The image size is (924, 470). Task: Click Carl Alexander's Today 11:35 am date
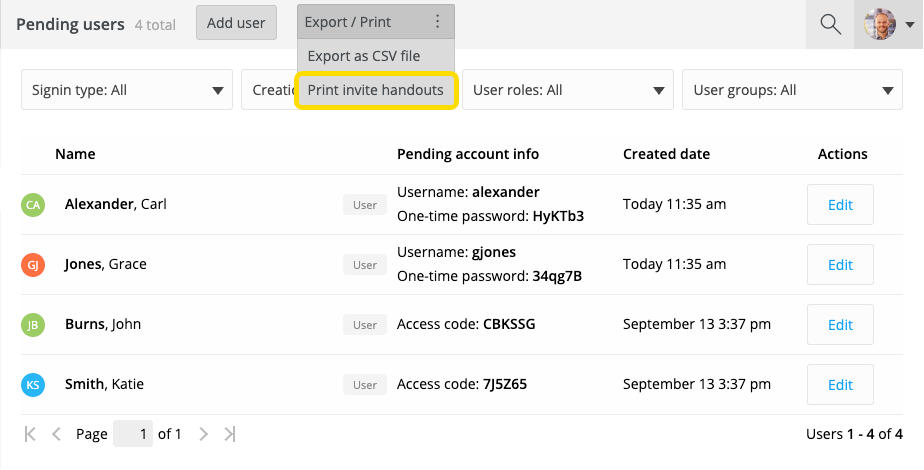pyautogui.click(x=674, y=204)
